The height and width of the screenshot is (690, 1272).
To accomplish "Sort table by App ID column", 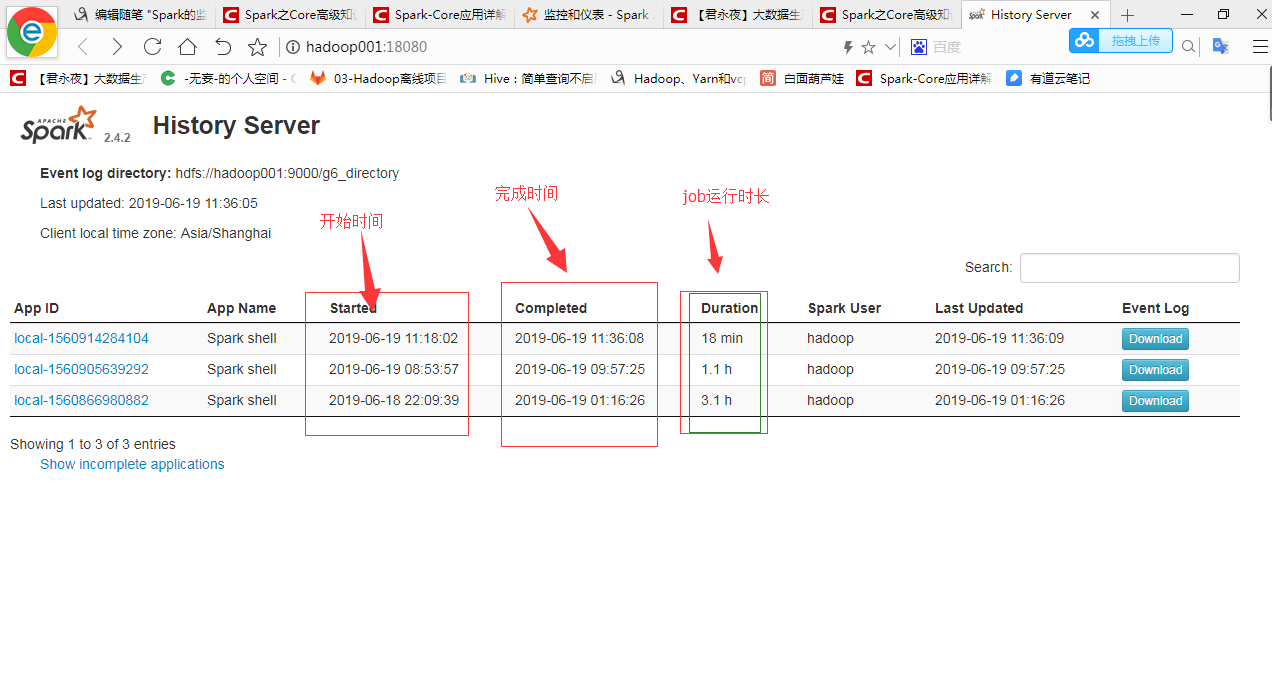I will [37, 308].
